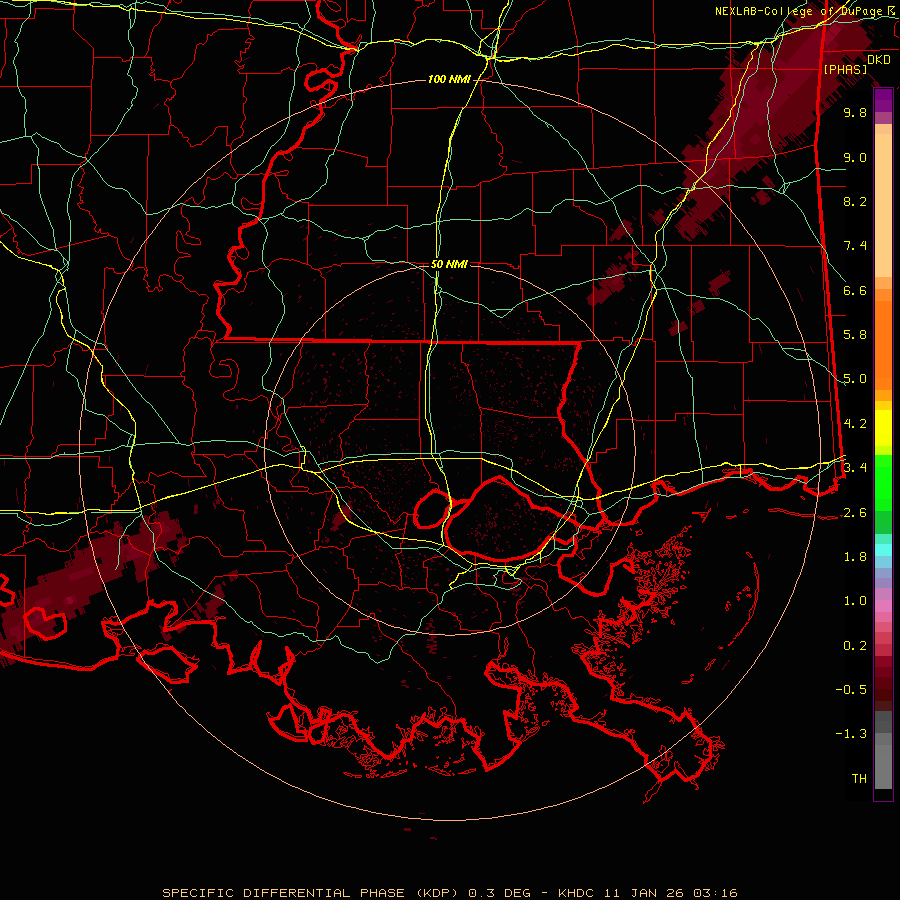The width and height of the screenshot is (900, 900).
Task: Click the 8.2 value on the color scale
Action: (x=855, y=201)
